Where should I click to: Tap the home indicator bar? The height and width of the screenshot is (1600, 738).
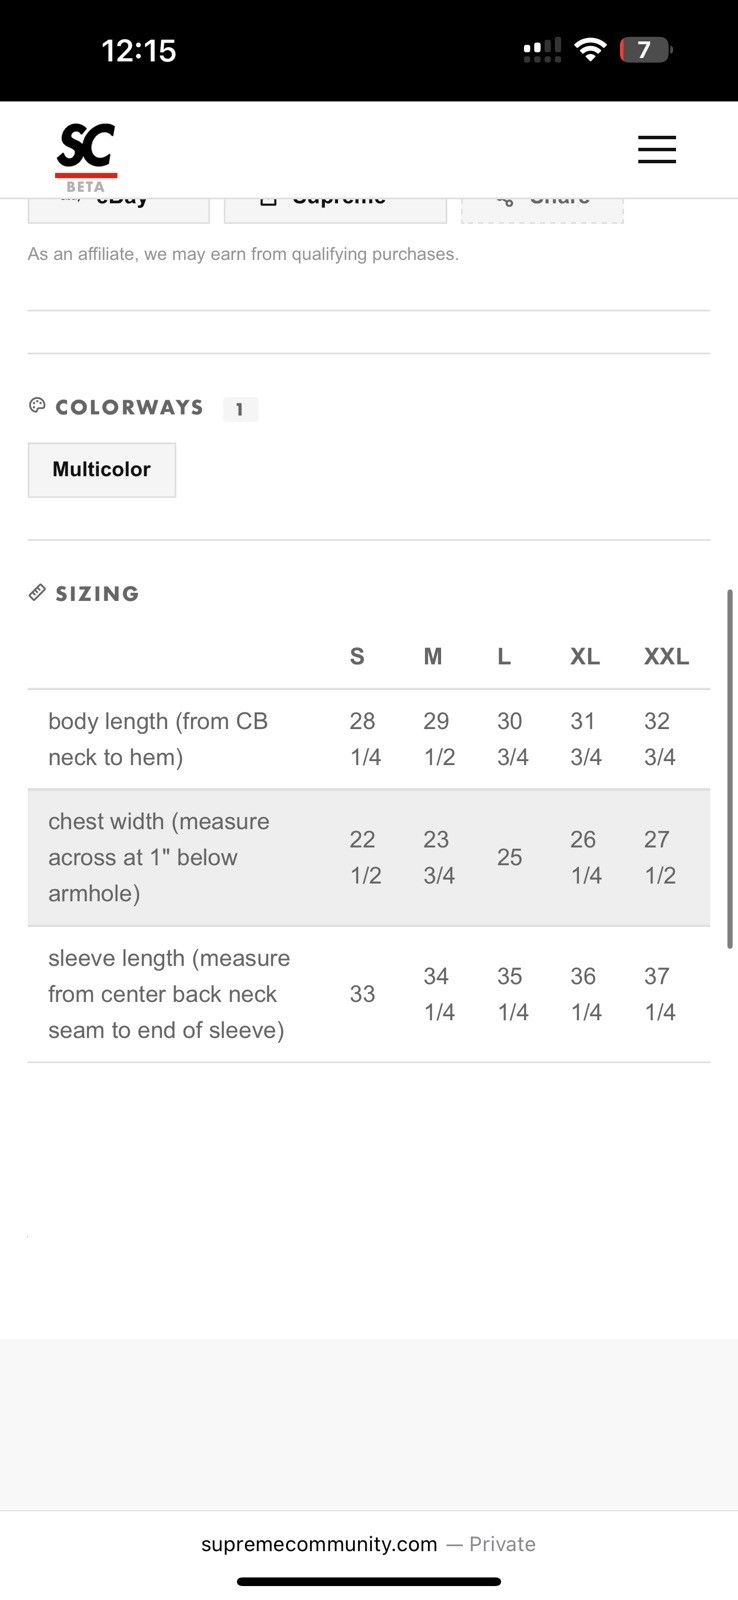369,1582
